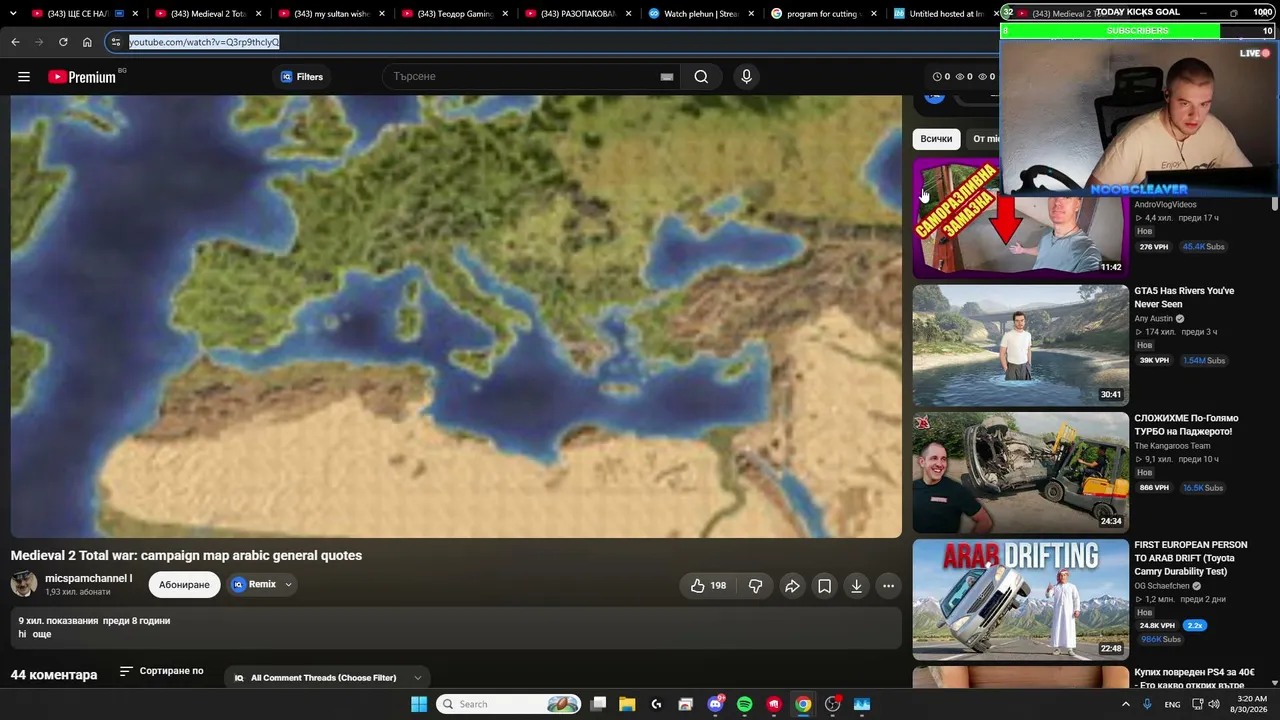Open The Kangaroos Team channel link
Viewport: 1280px width, 720px height.
pos(1172,446)
